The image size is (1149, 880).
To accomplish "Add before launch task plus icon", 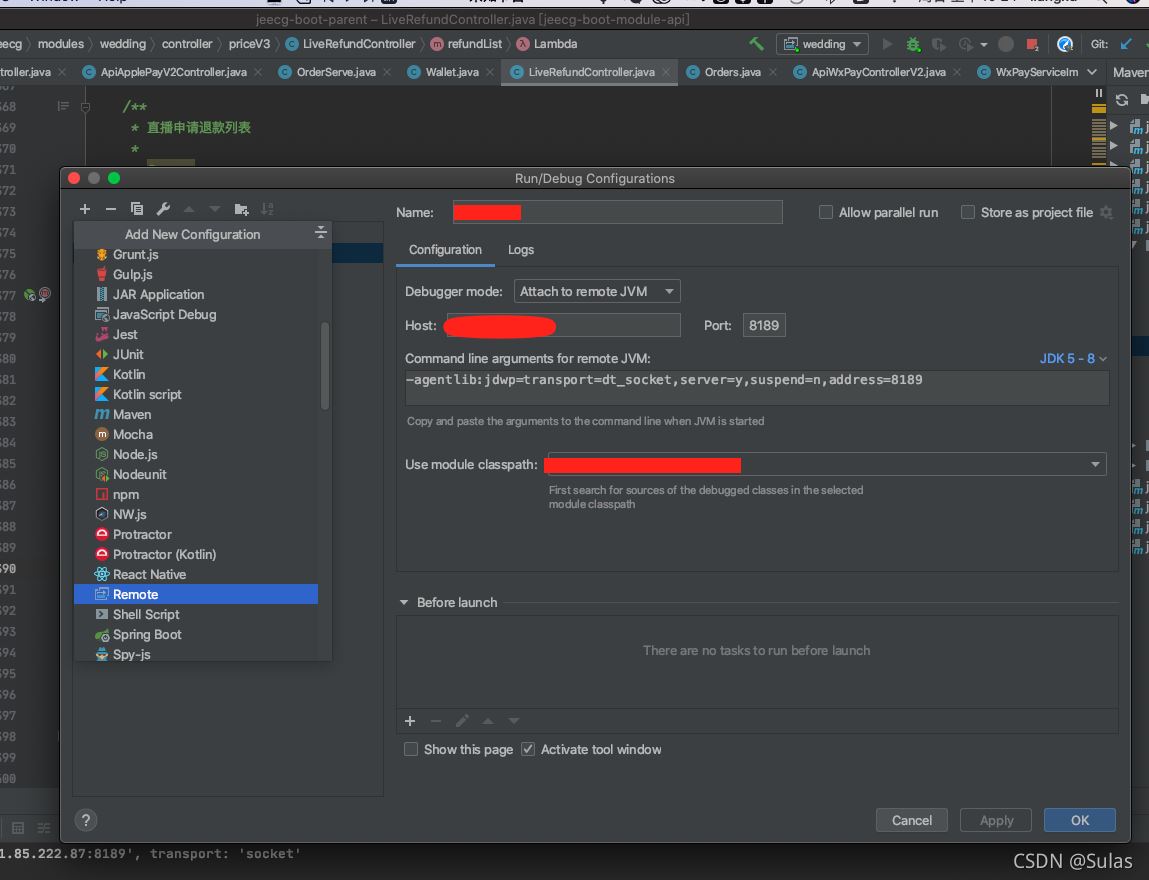I will click(x=410, y=721).
